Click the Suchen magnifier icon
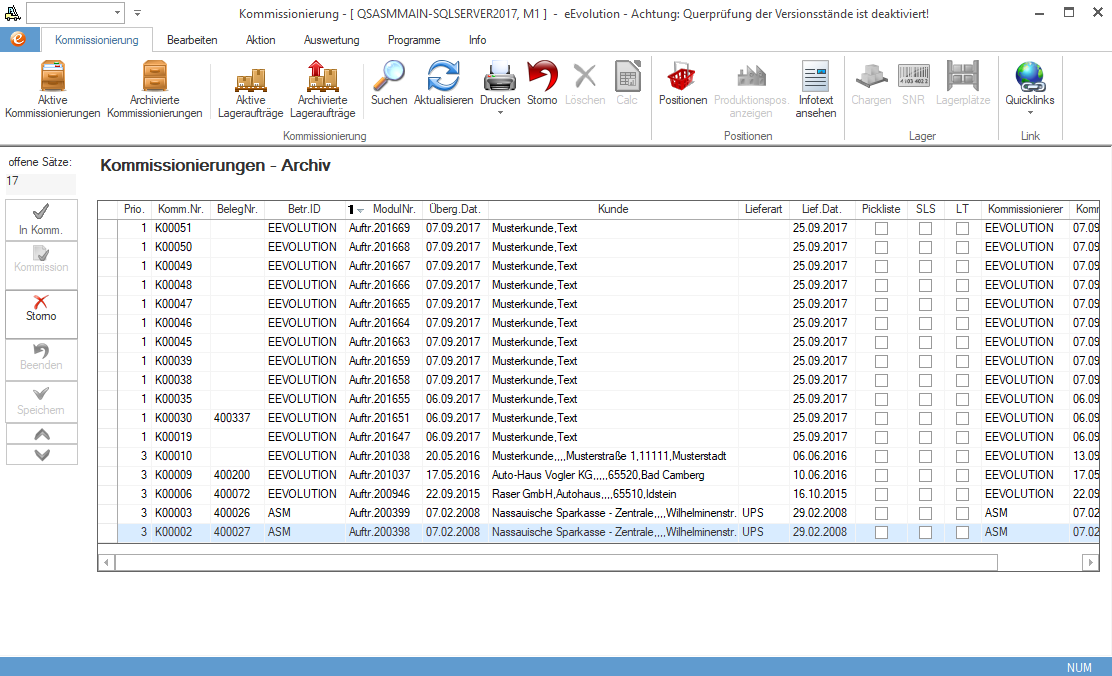The height and width of the screenshot is (676, 1112). (x=389, y=76)
